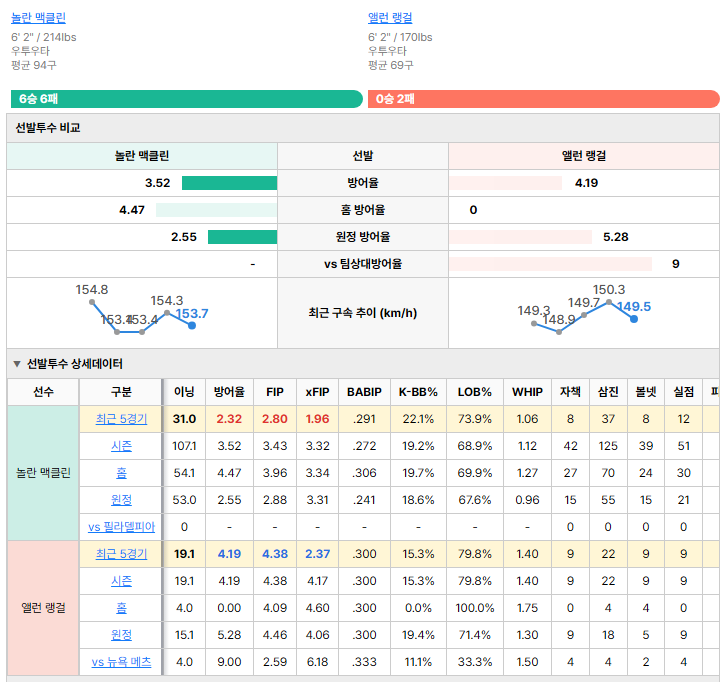726x682 pixels.
Task: Click the 33.3% LOB% cell
Action: click(475, 662)
